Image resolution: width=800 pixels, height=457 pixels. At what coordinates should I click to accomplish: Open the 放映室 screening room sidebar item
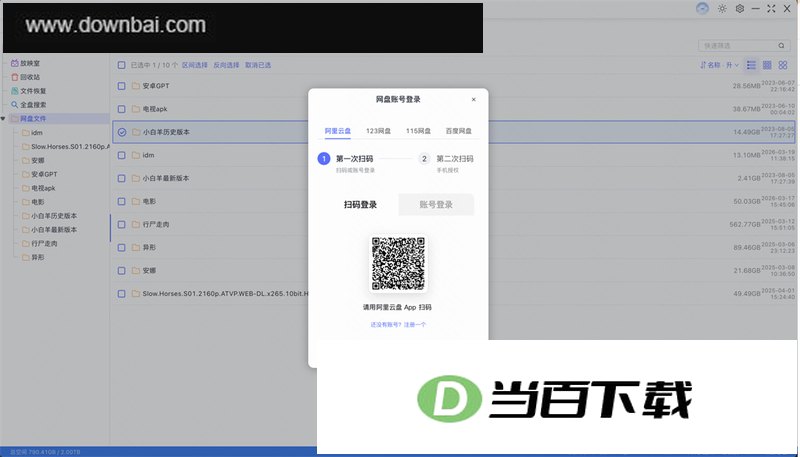click(26, 63)
